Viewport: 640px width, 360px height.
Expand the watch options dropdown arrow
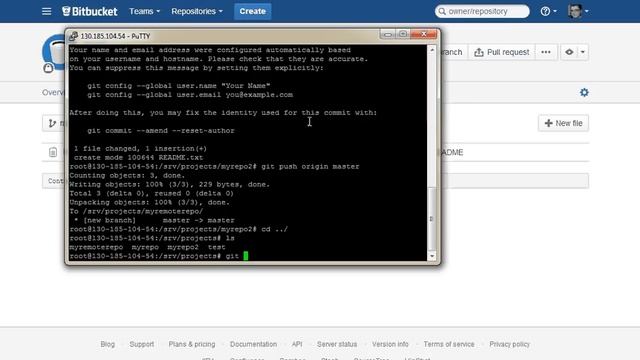coord(583,52)
